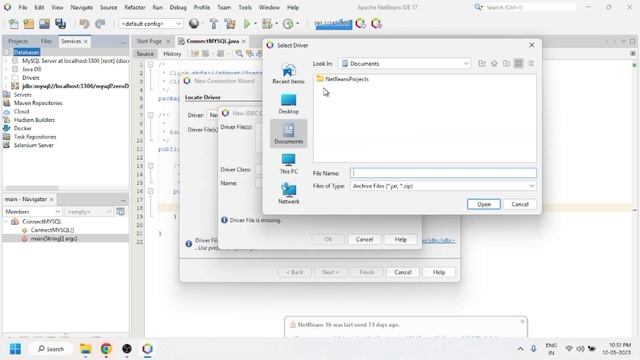Go to Desktop in Select Driver sidebar

[289, 104]
